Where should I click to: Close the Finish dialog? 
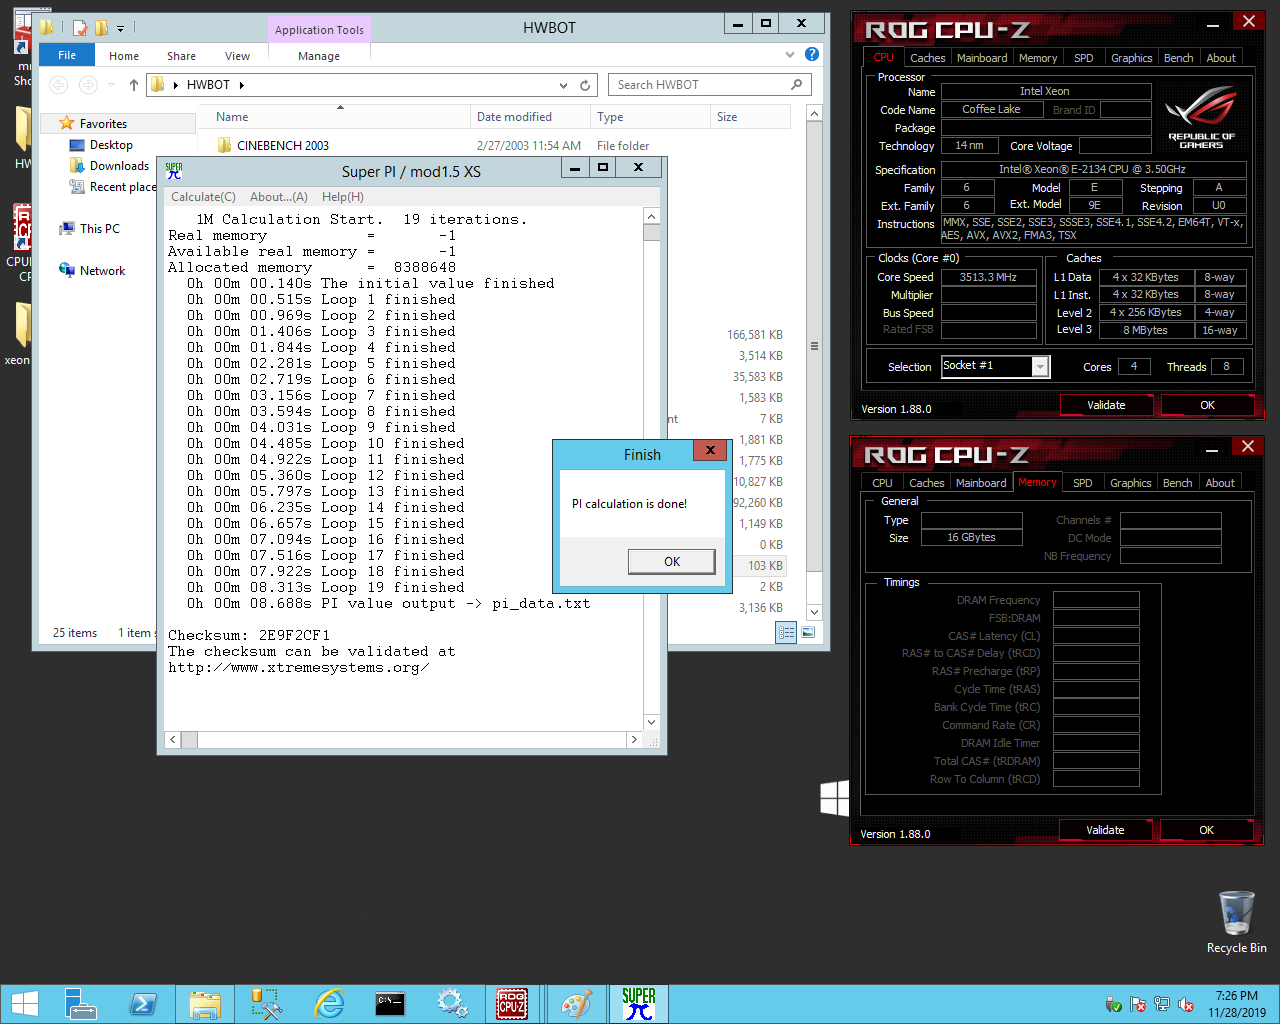[710, 450]
